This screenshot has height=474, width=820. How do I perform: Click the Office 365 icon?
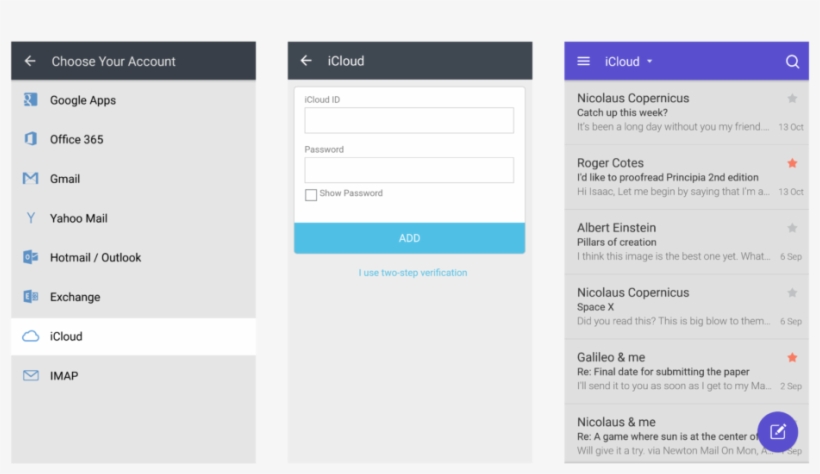click(x=30, y=139)
